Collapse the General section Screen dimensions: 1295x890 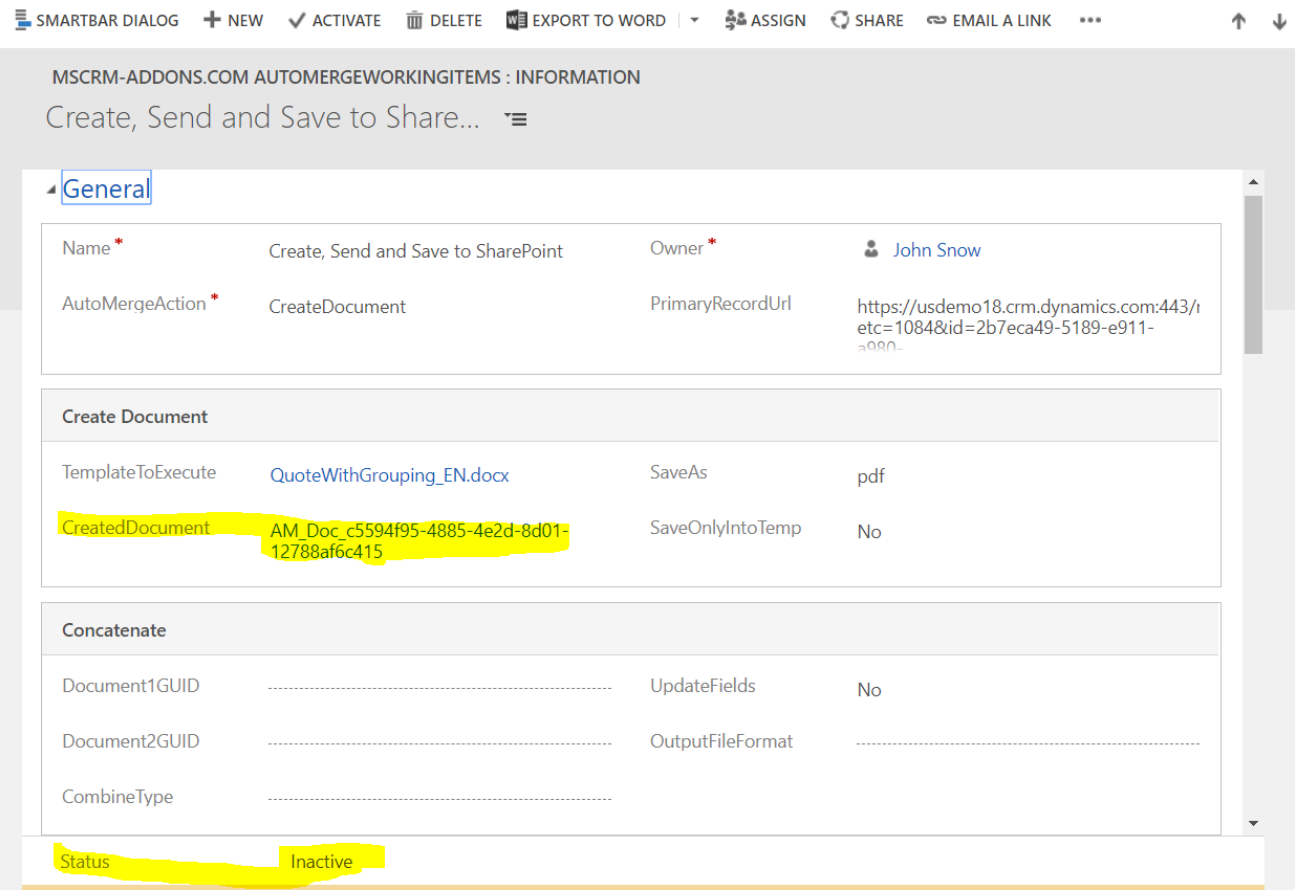(x=51, y=191)
